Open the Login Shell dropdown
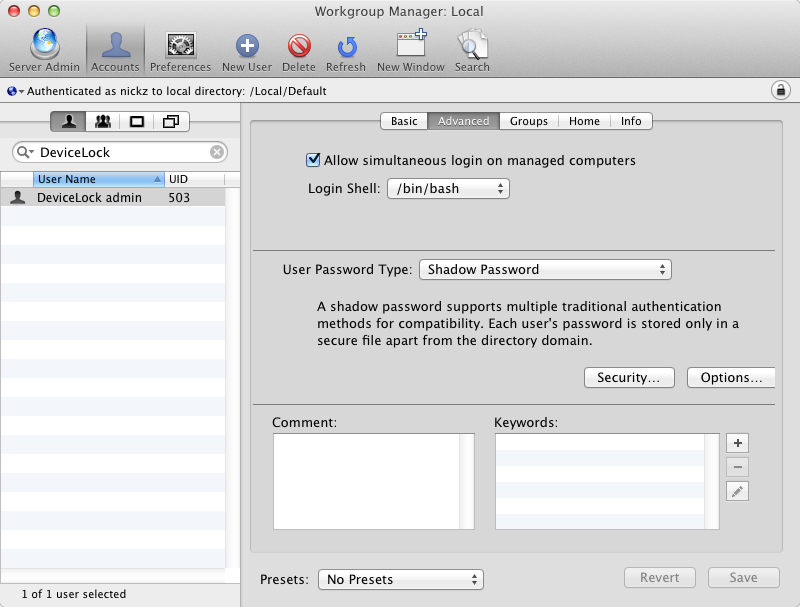 [448, 188]
